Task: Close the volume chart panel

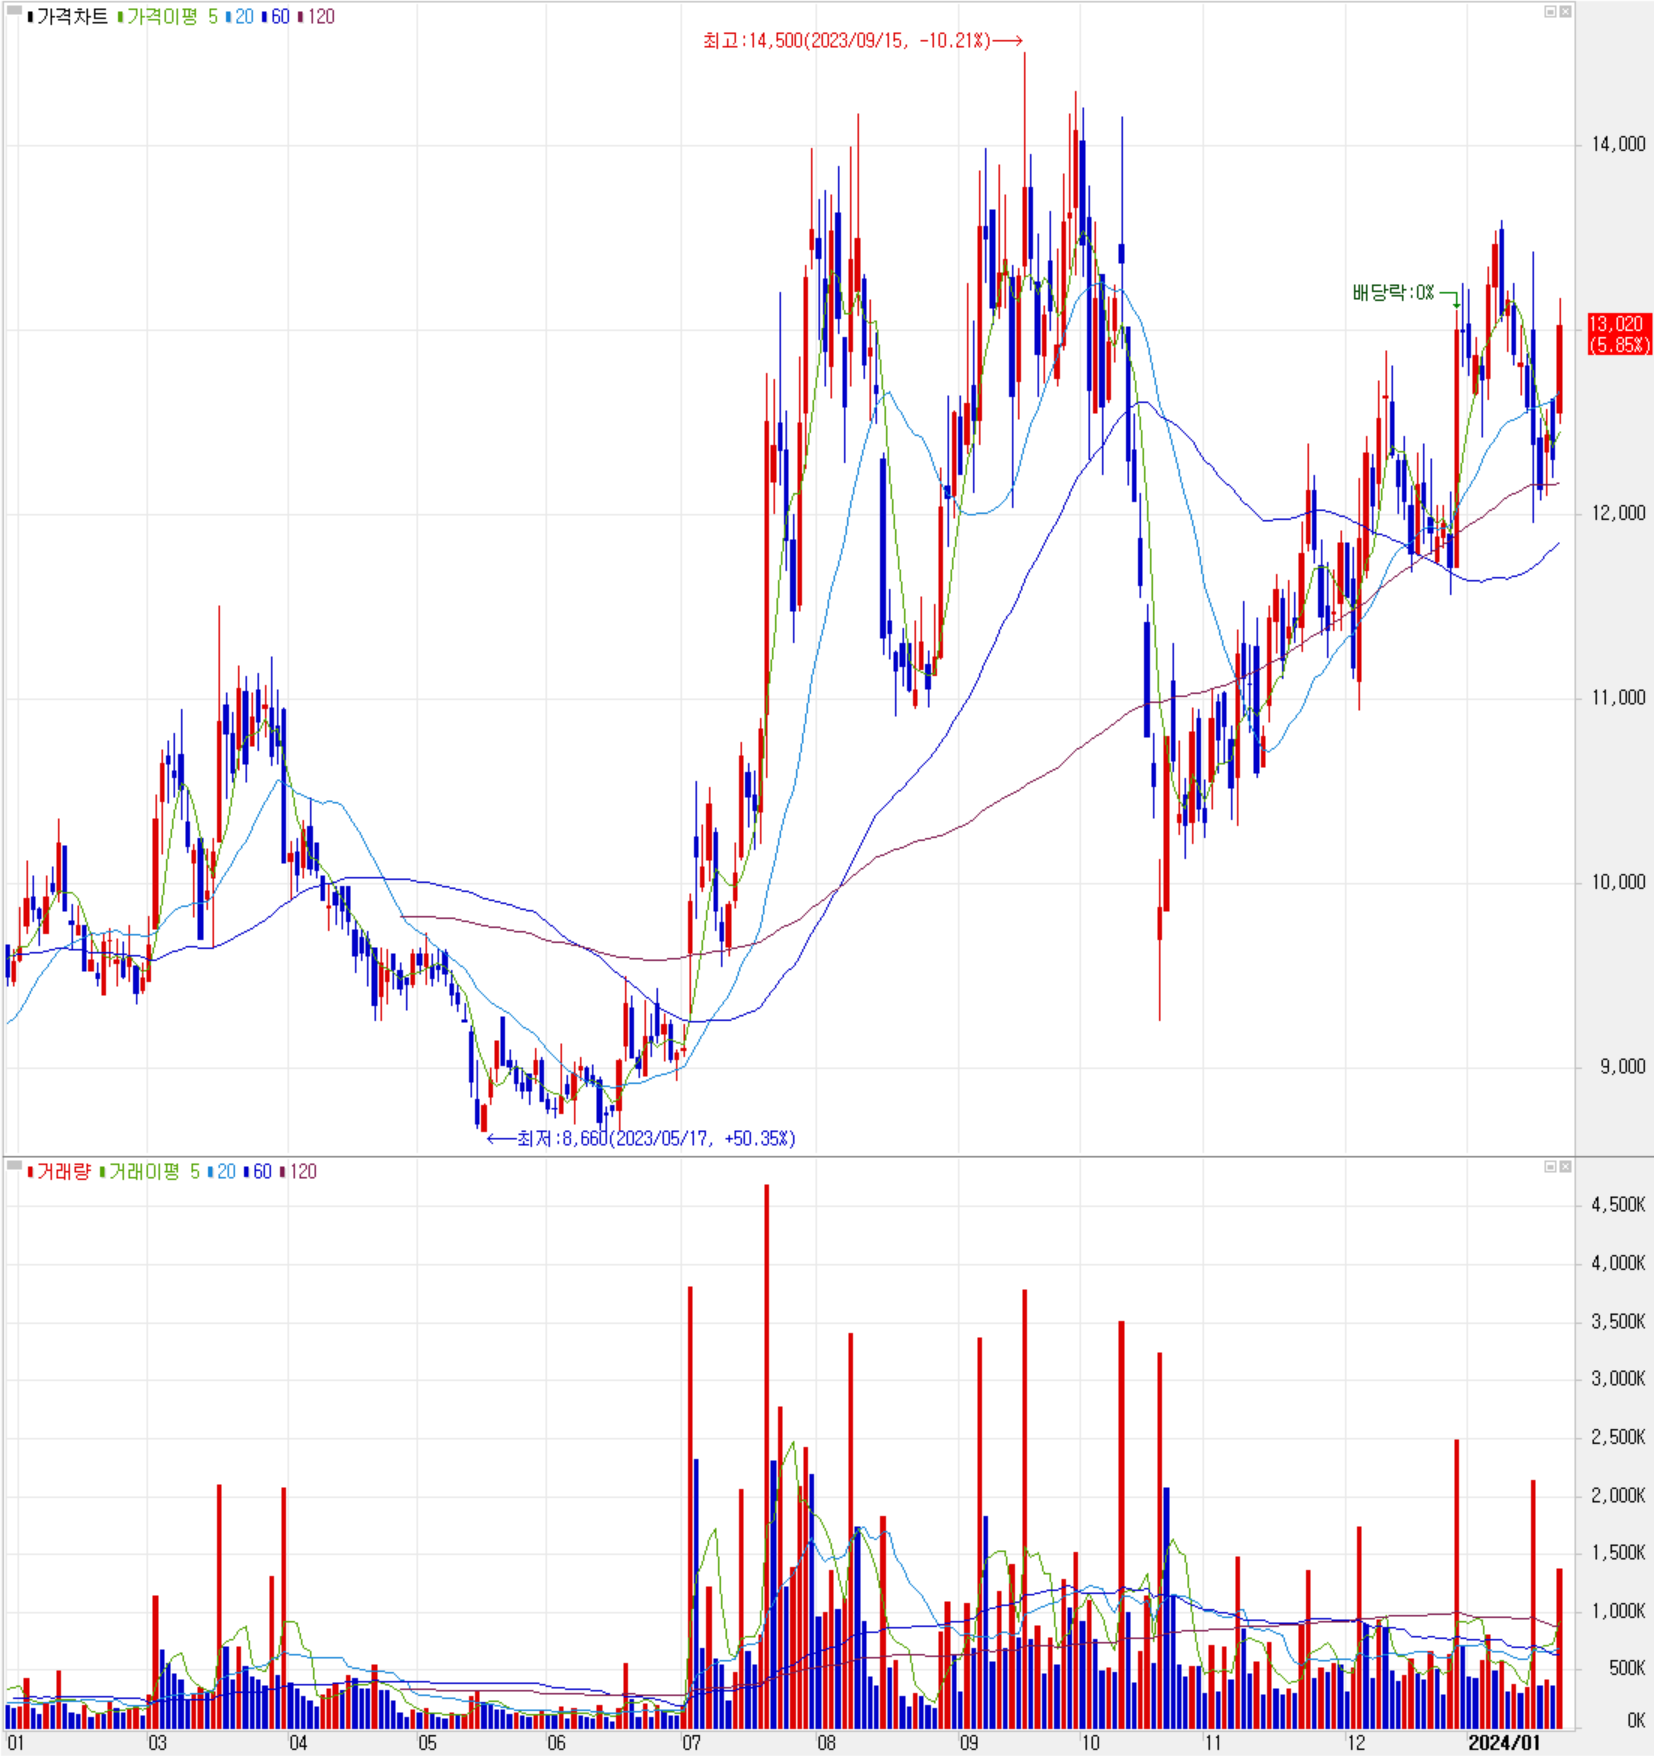Action: [x=1565, y=1166]
